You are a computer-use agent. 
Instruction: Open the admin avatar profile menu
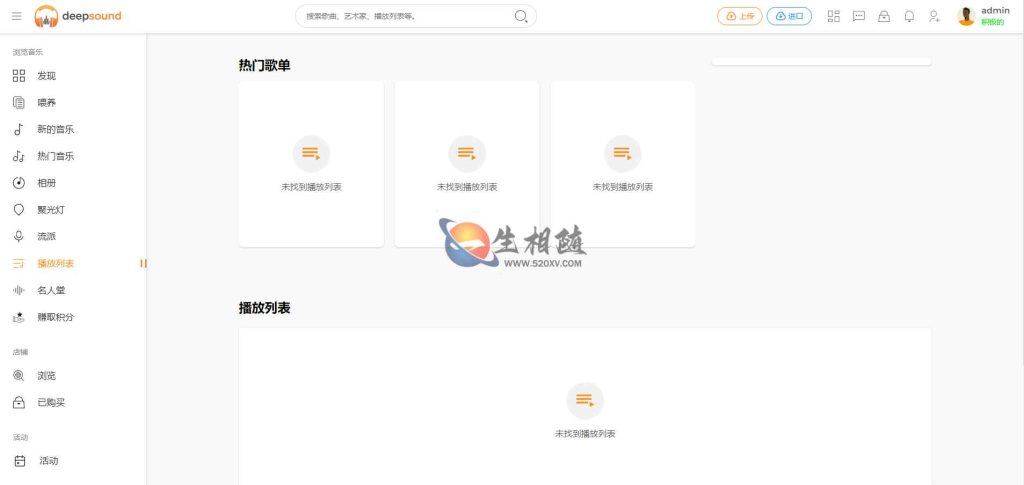point(967,16)
